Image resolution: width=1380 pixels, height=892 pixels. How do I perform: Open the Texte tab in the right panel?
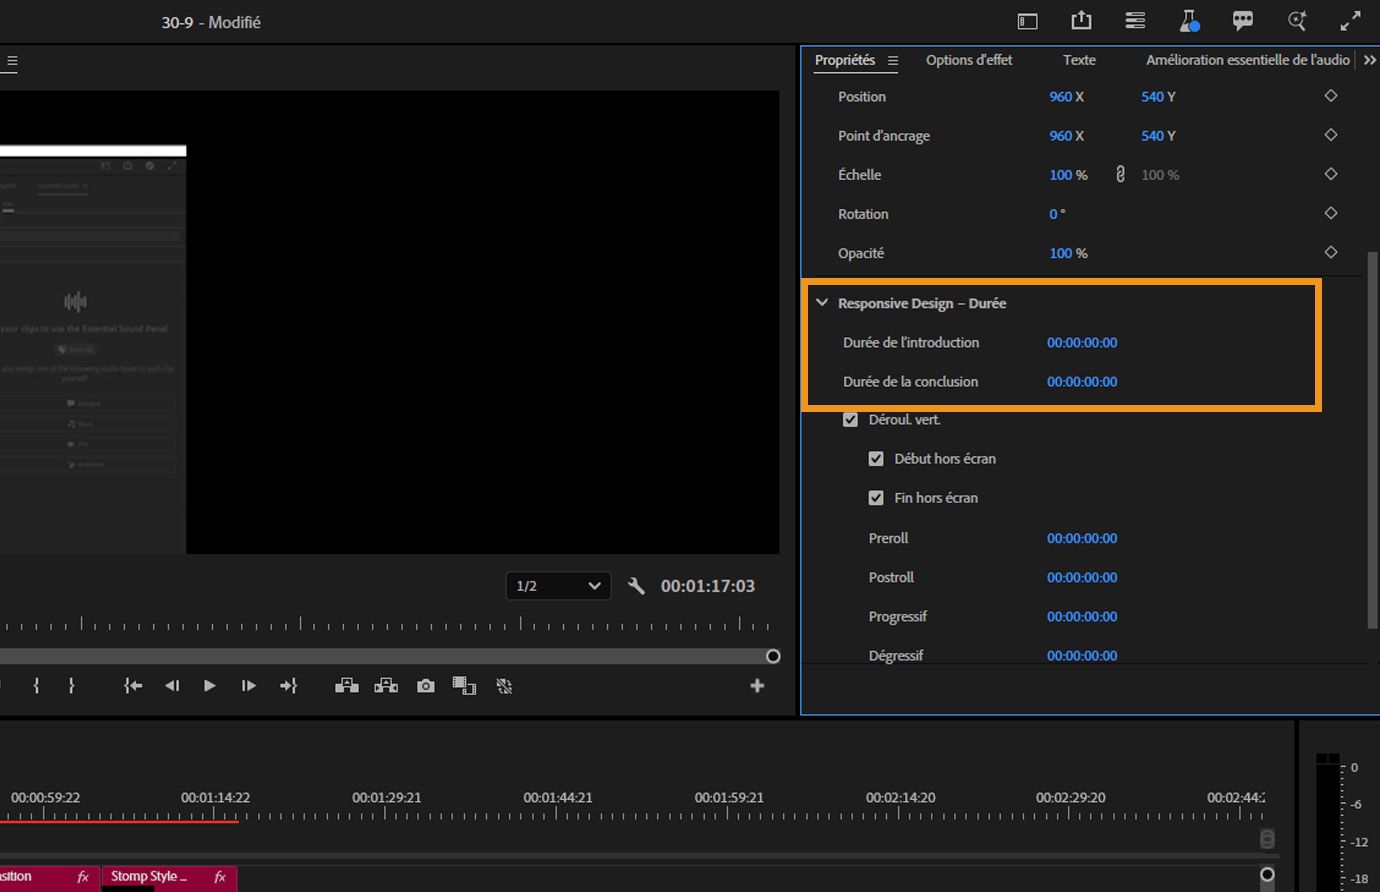click(1079, 60)
